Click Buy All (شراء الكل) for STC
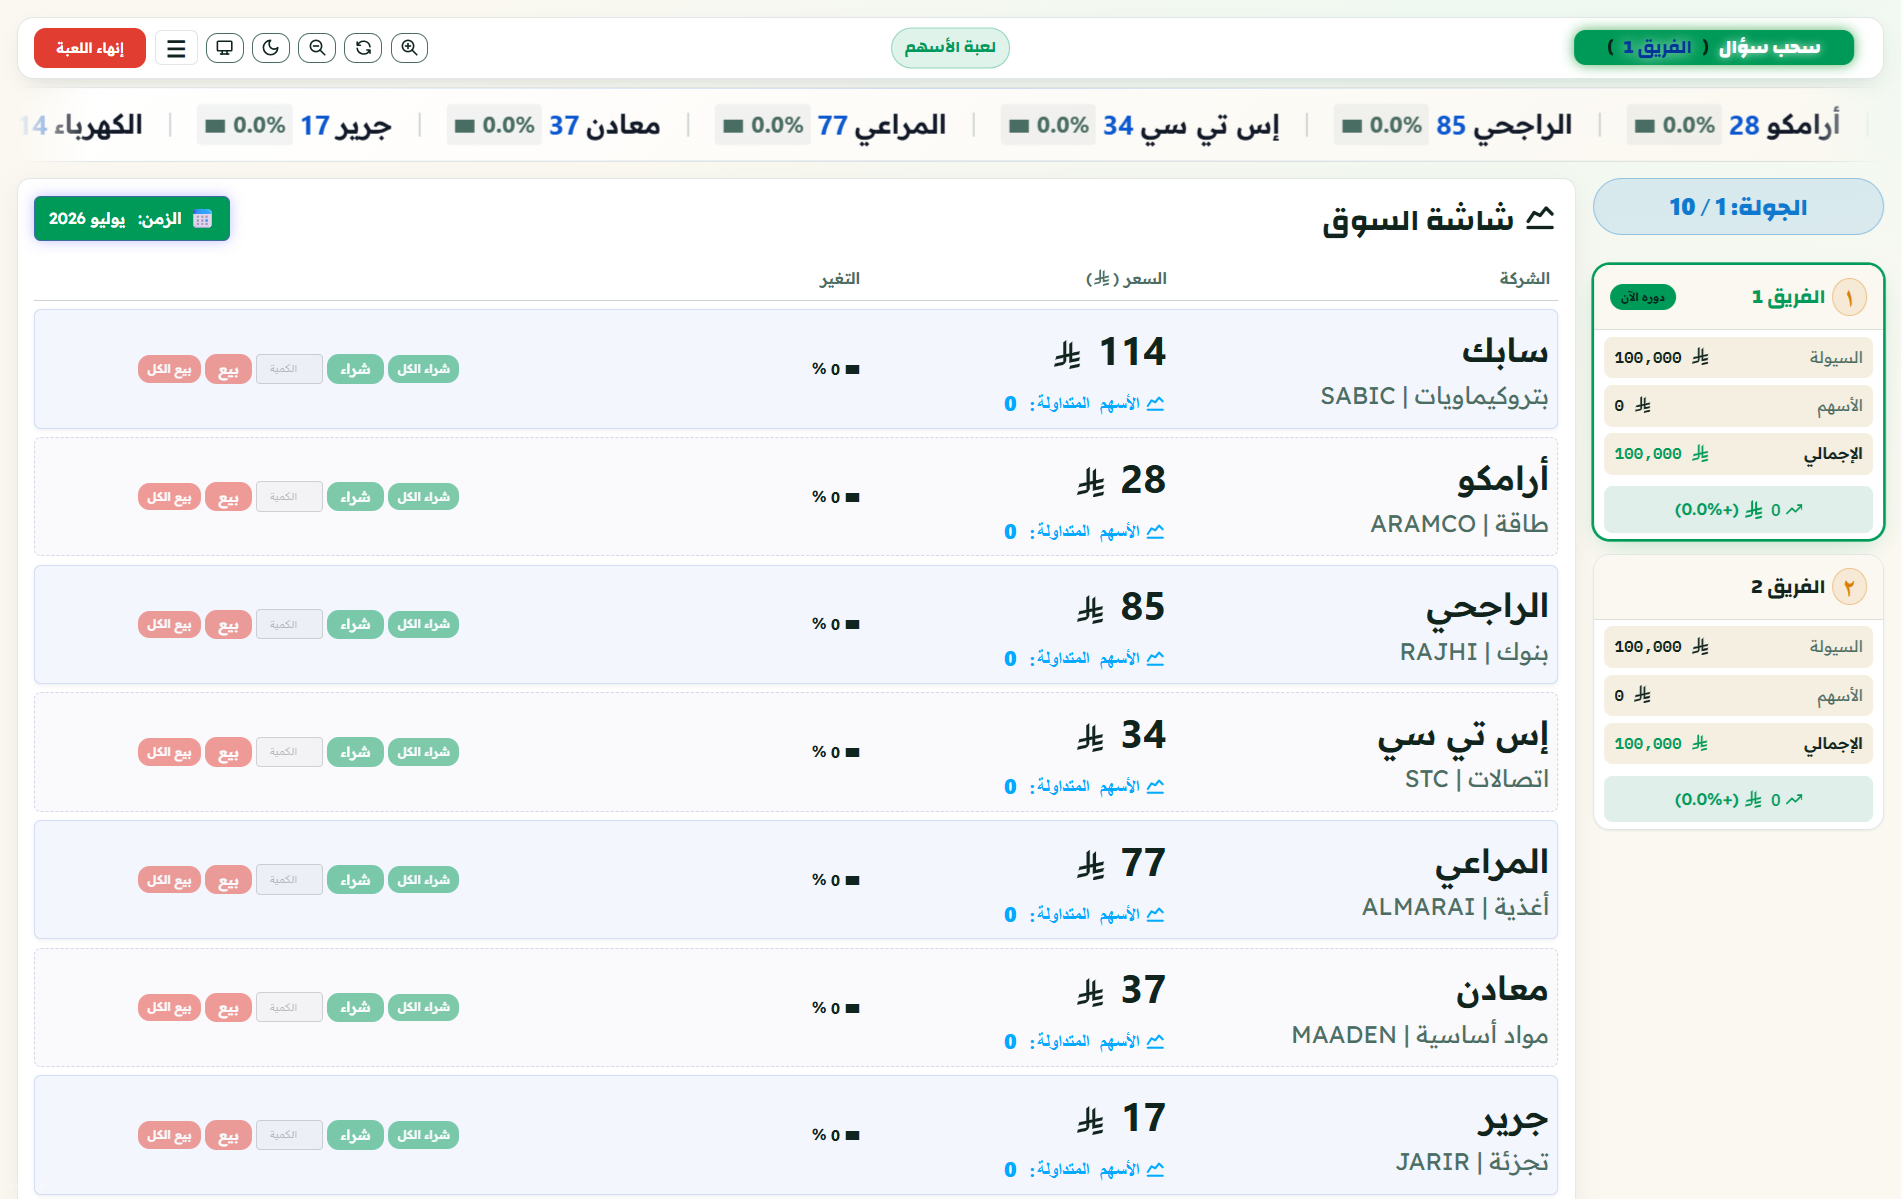Image resolution: width=1902 pixels, height=1199 pixels. pos(423,752)
